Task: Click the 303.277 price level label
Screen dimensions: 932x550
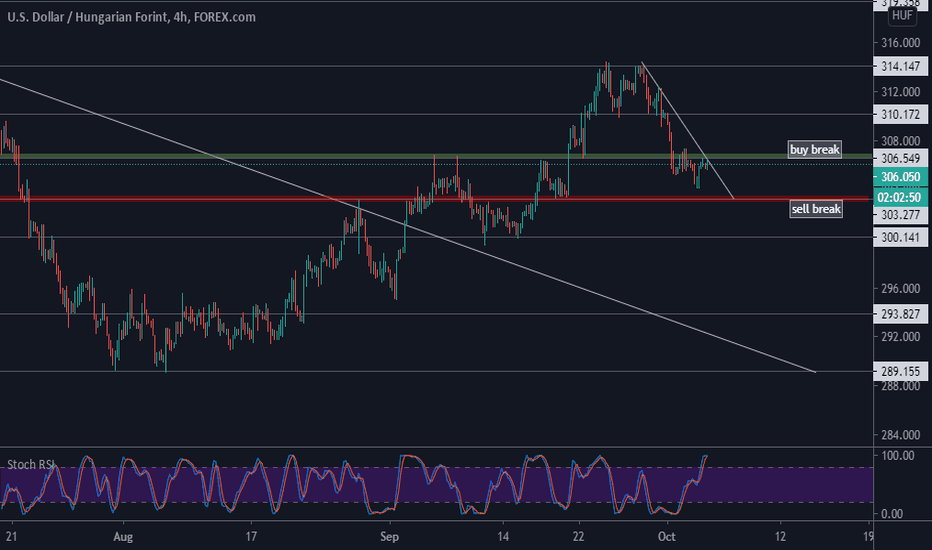Action: [x=900, y=215]
